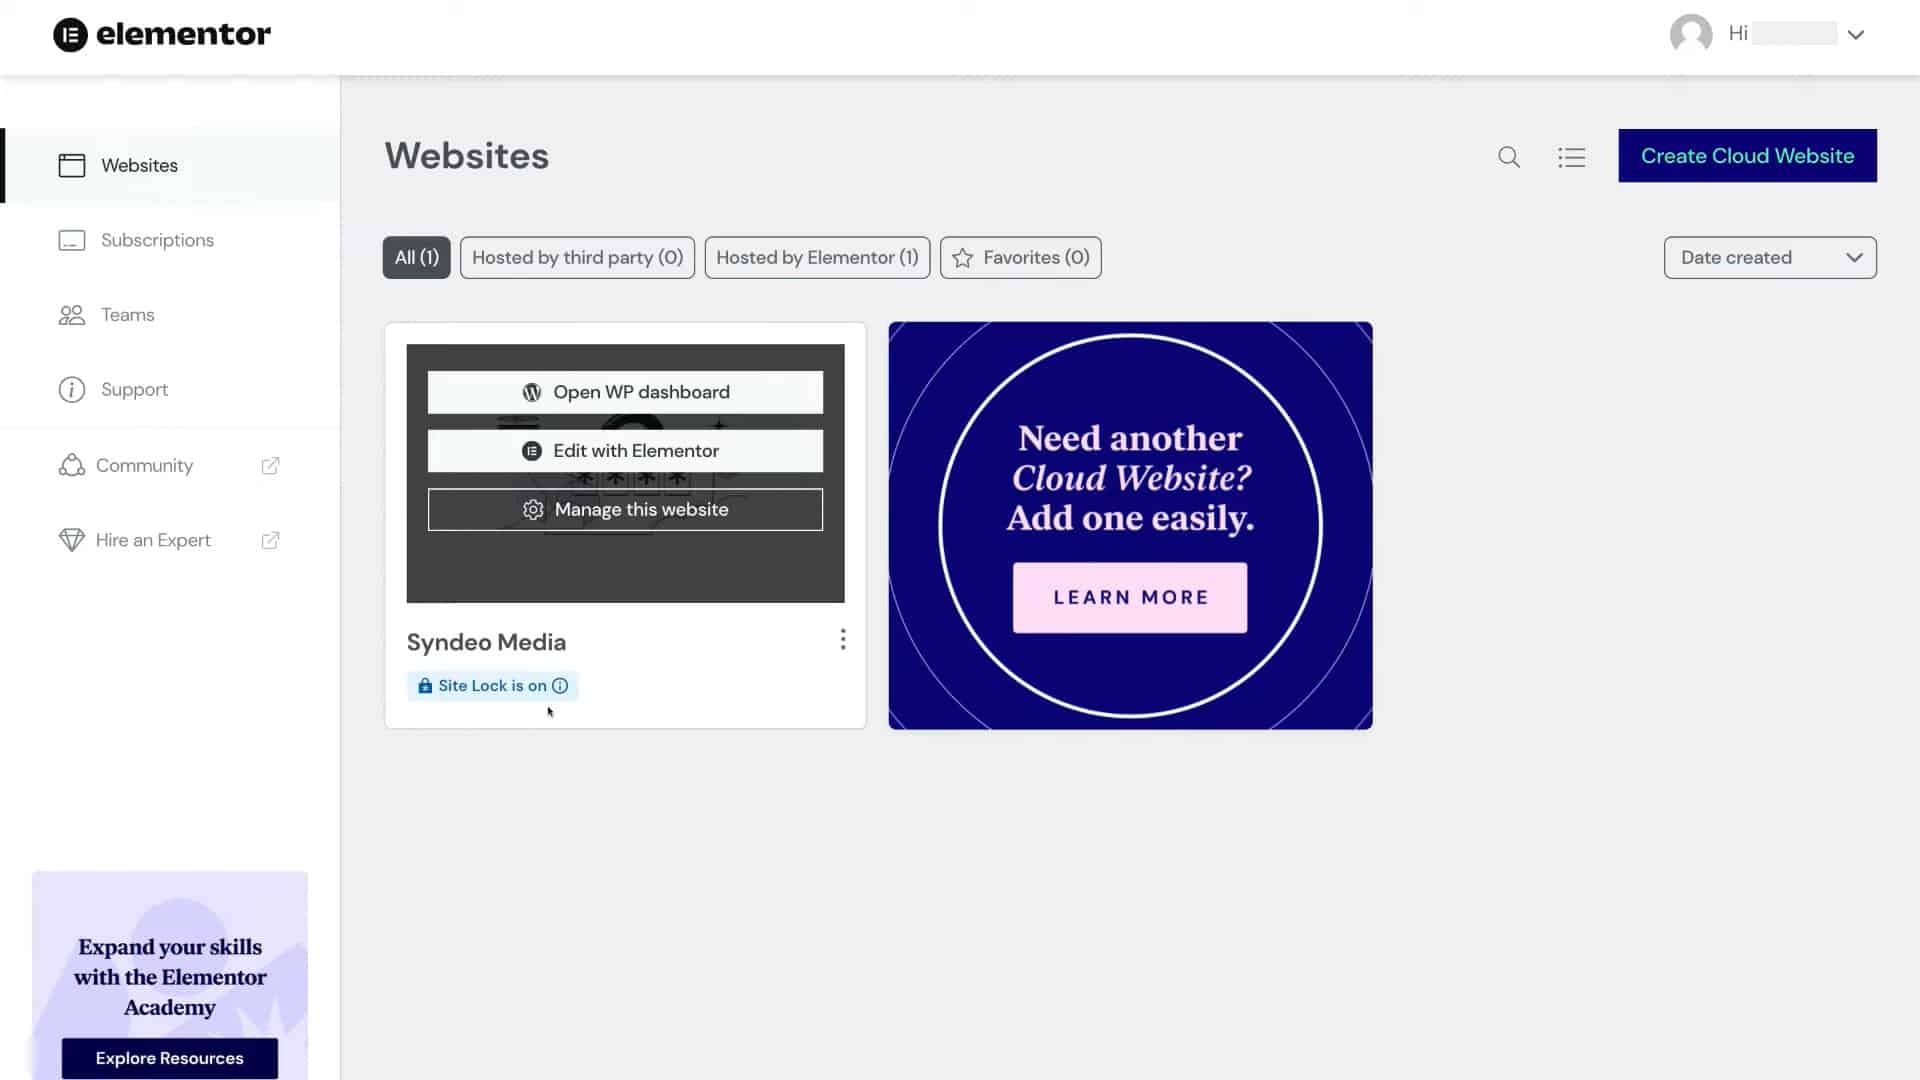The width and height of the screenshot is (1920, 1080).
Task: Open the Websites sidebar section
Action: (170, 165)
